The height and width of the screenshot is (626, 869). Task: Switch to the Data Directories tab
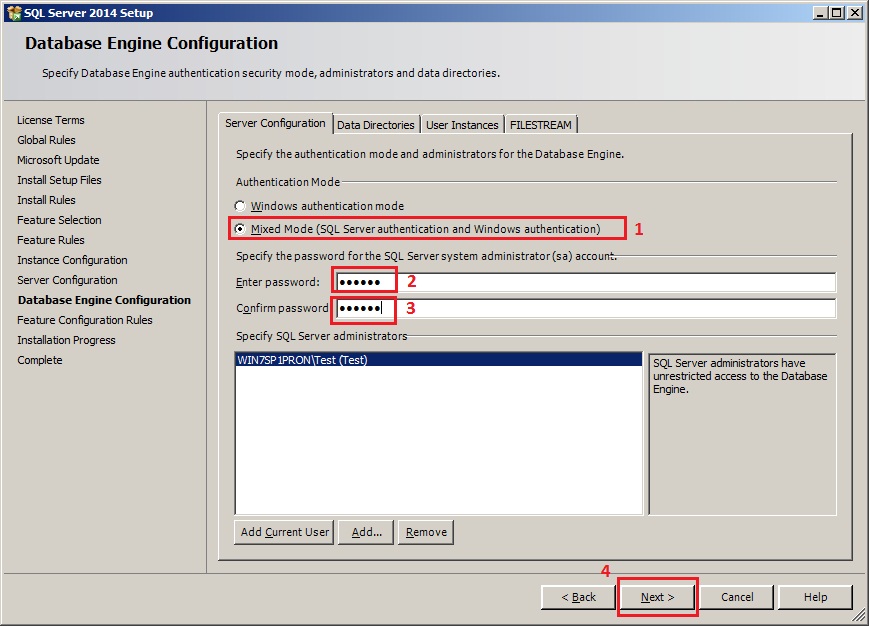coord(376,125)
